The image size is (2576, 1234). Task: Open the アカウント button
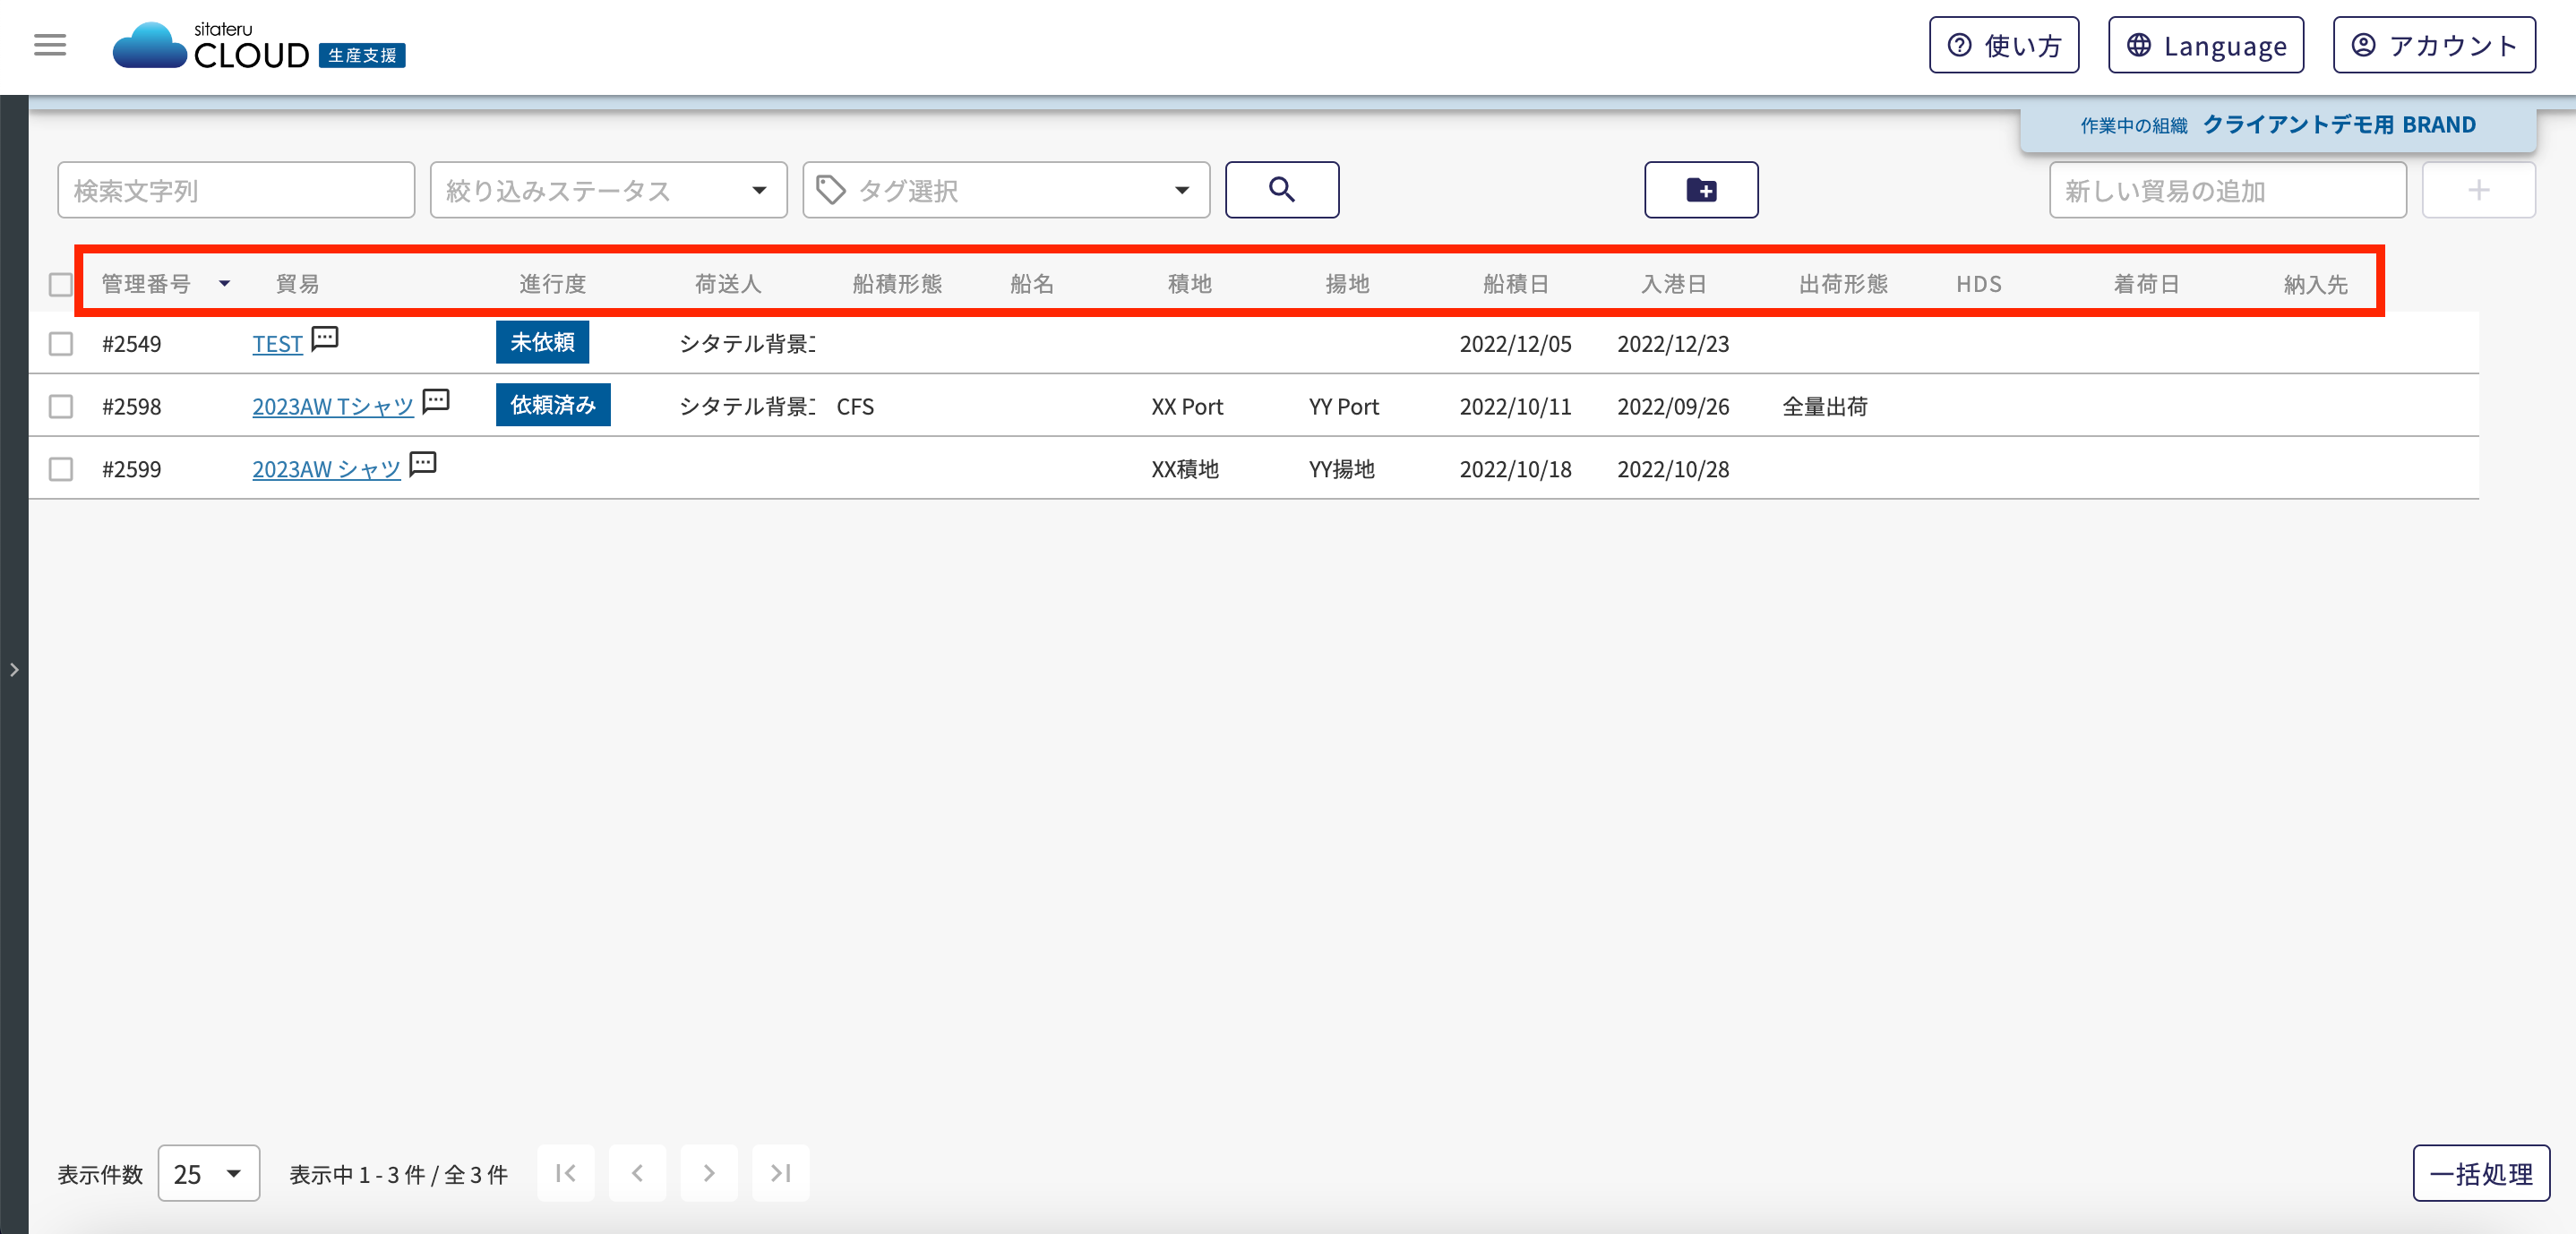[x=2434, y=45]
